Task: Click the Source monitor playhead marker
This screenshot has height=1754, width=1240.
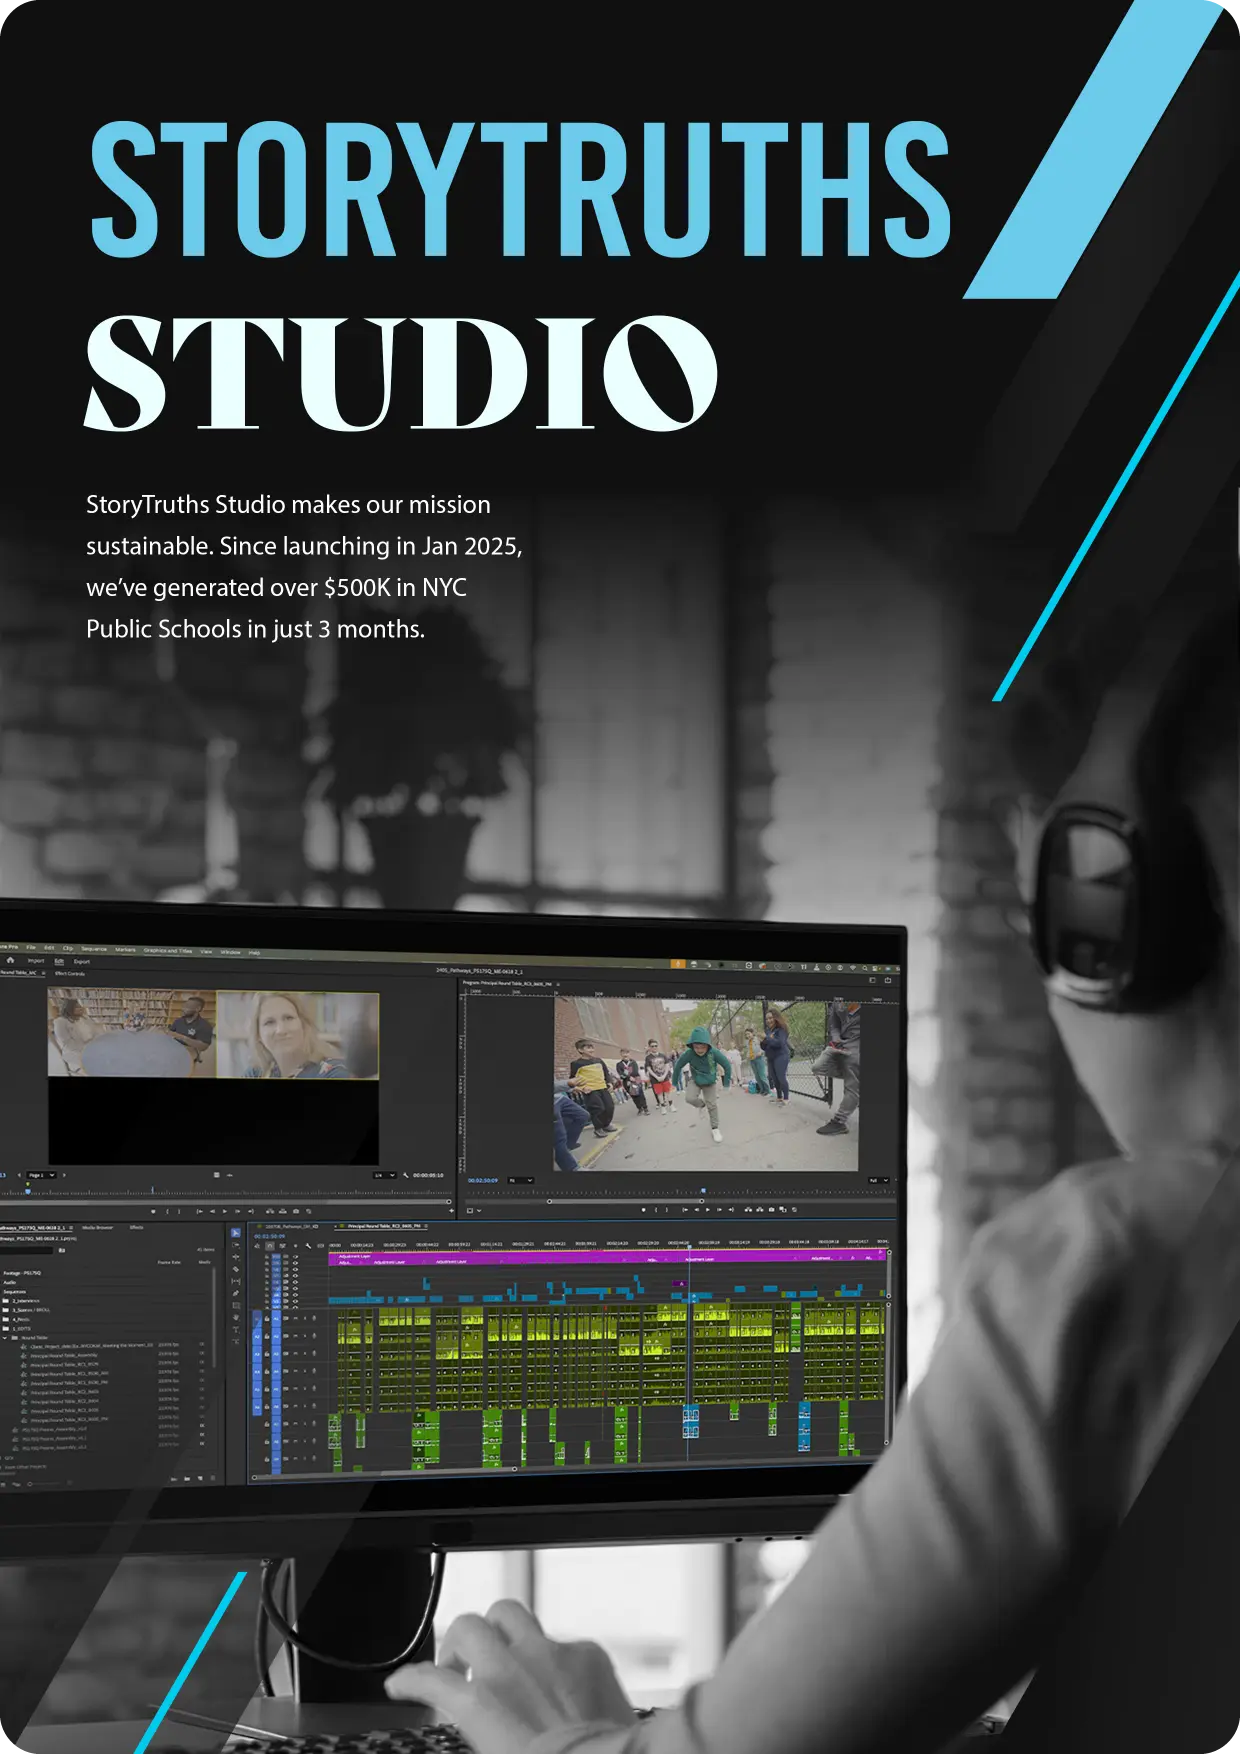Action: coord(28,1191)
